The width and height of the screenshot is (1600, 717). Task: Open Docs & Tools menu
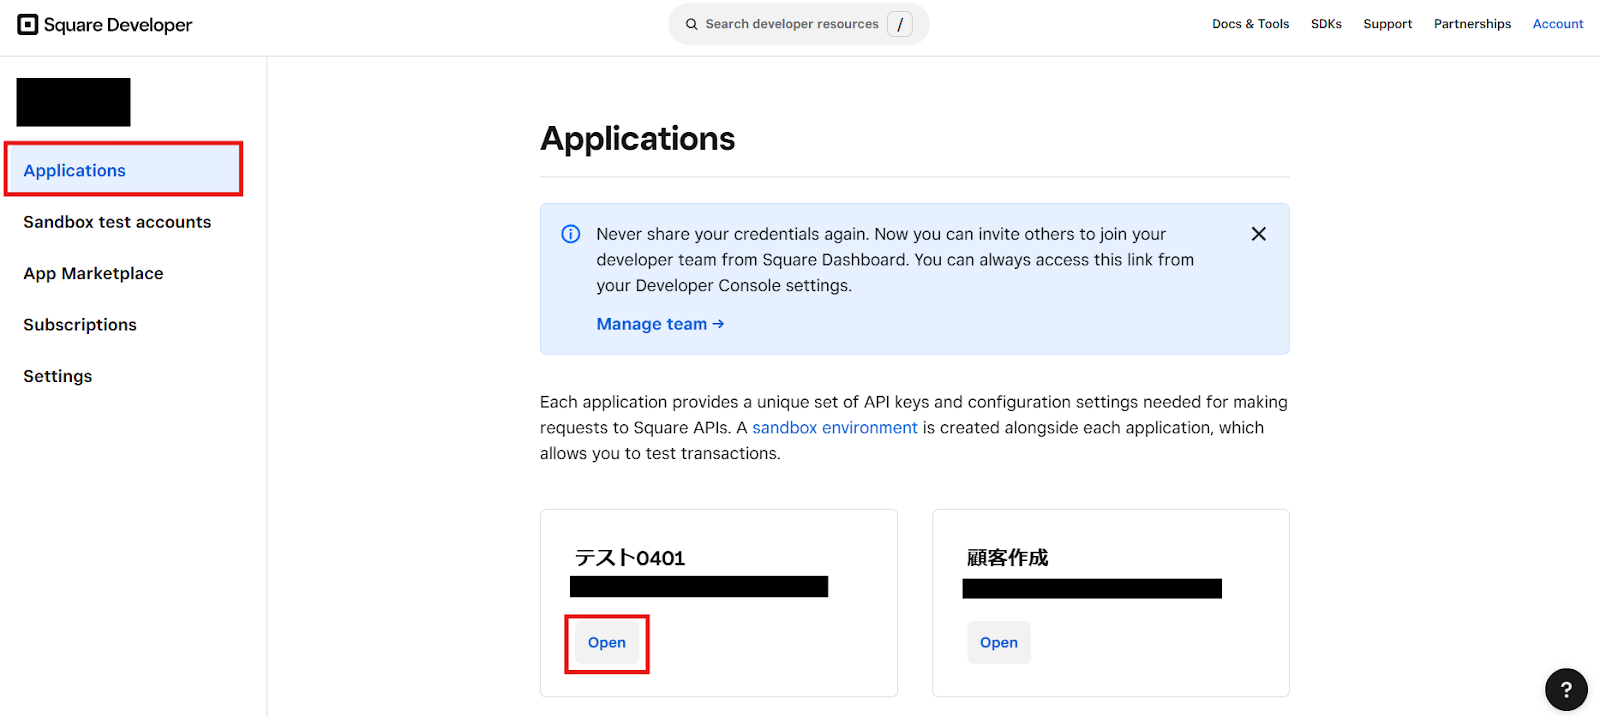pos(1250,24)
